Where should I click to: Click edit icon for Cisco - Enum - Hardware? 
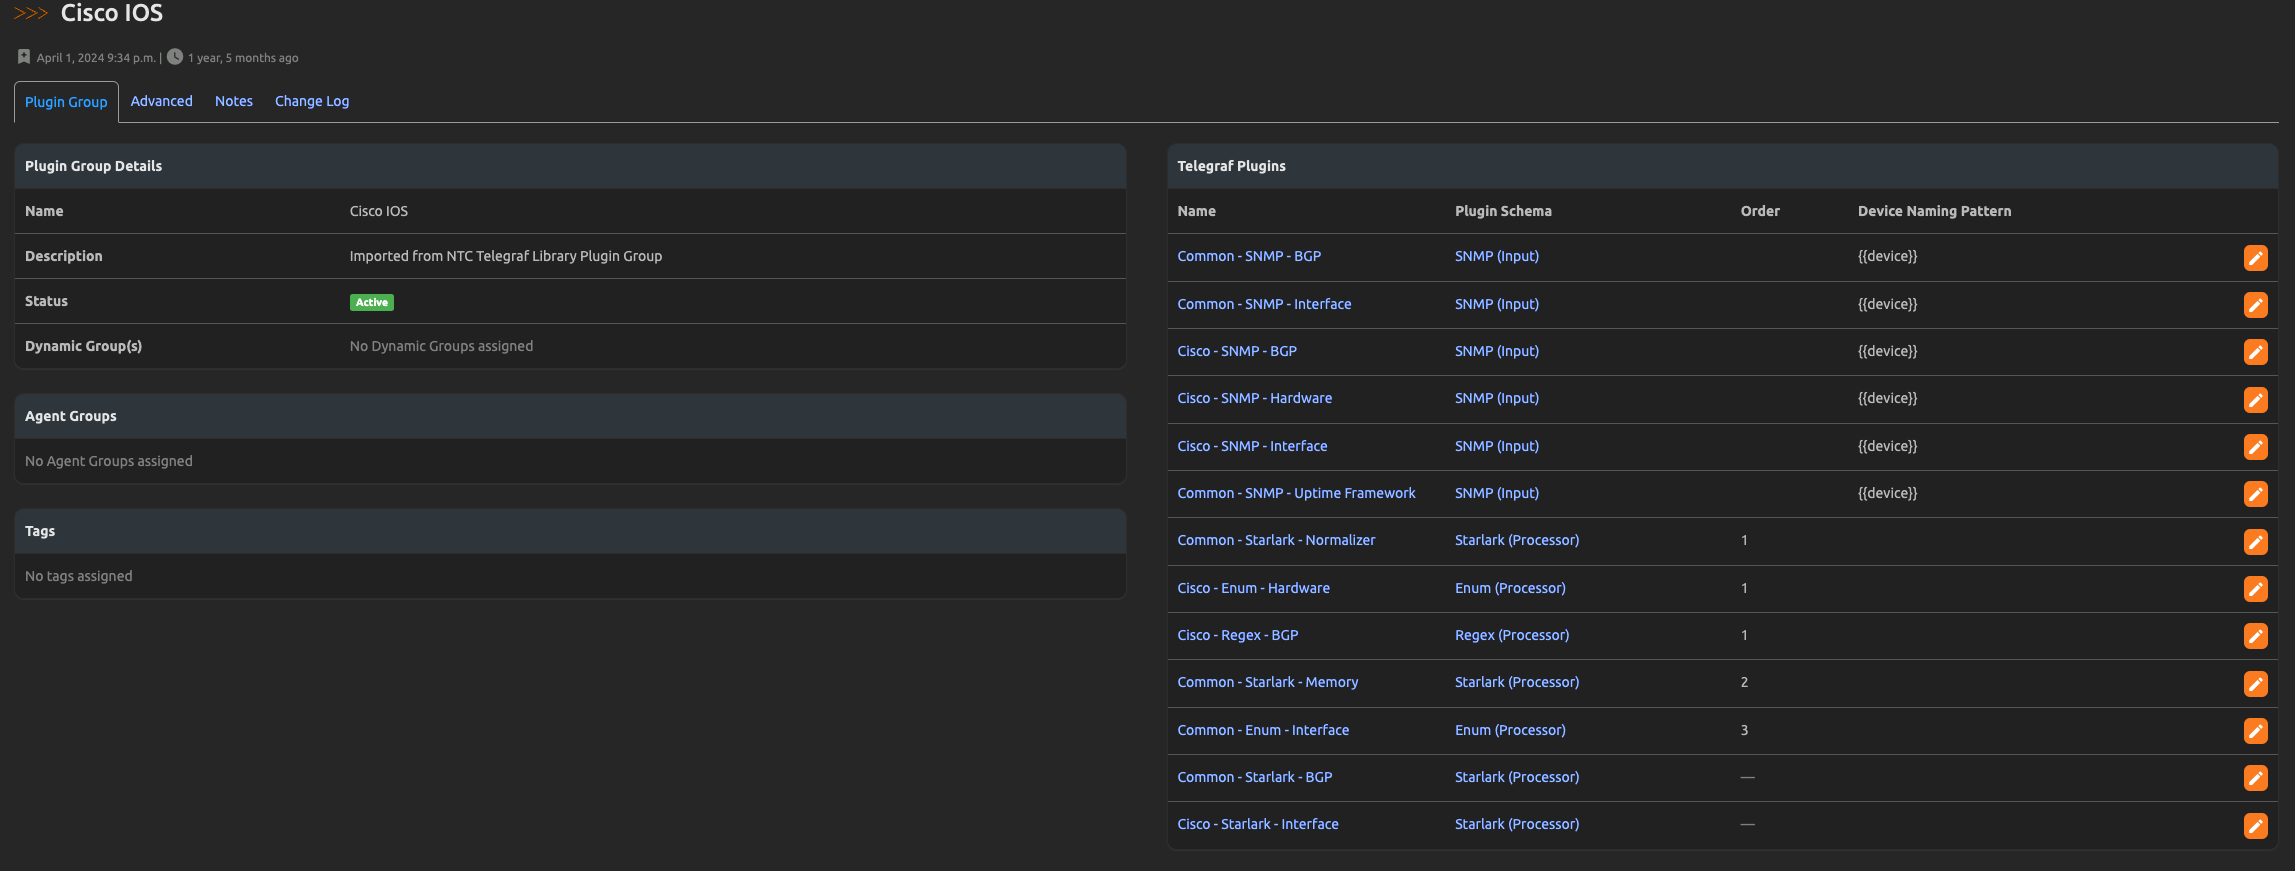coord(2255,589)
